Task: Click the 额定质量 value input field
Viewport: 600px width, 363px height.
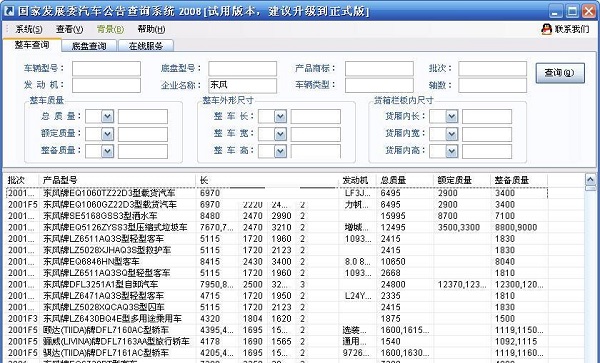Action: 143,134
